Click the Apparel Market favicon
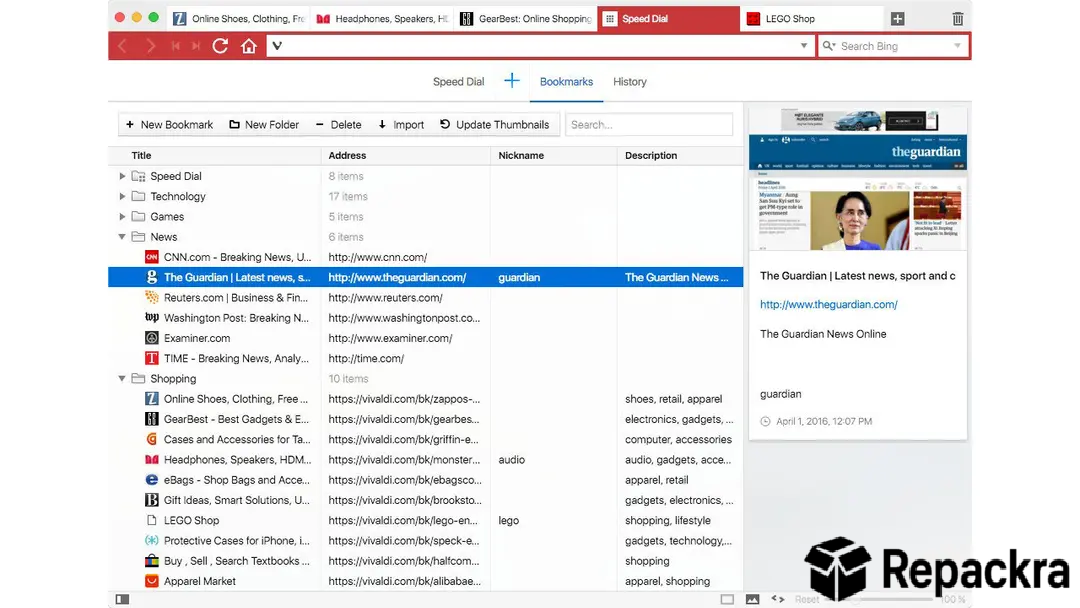Screen dimensions: 1080x608 (152, 581)
